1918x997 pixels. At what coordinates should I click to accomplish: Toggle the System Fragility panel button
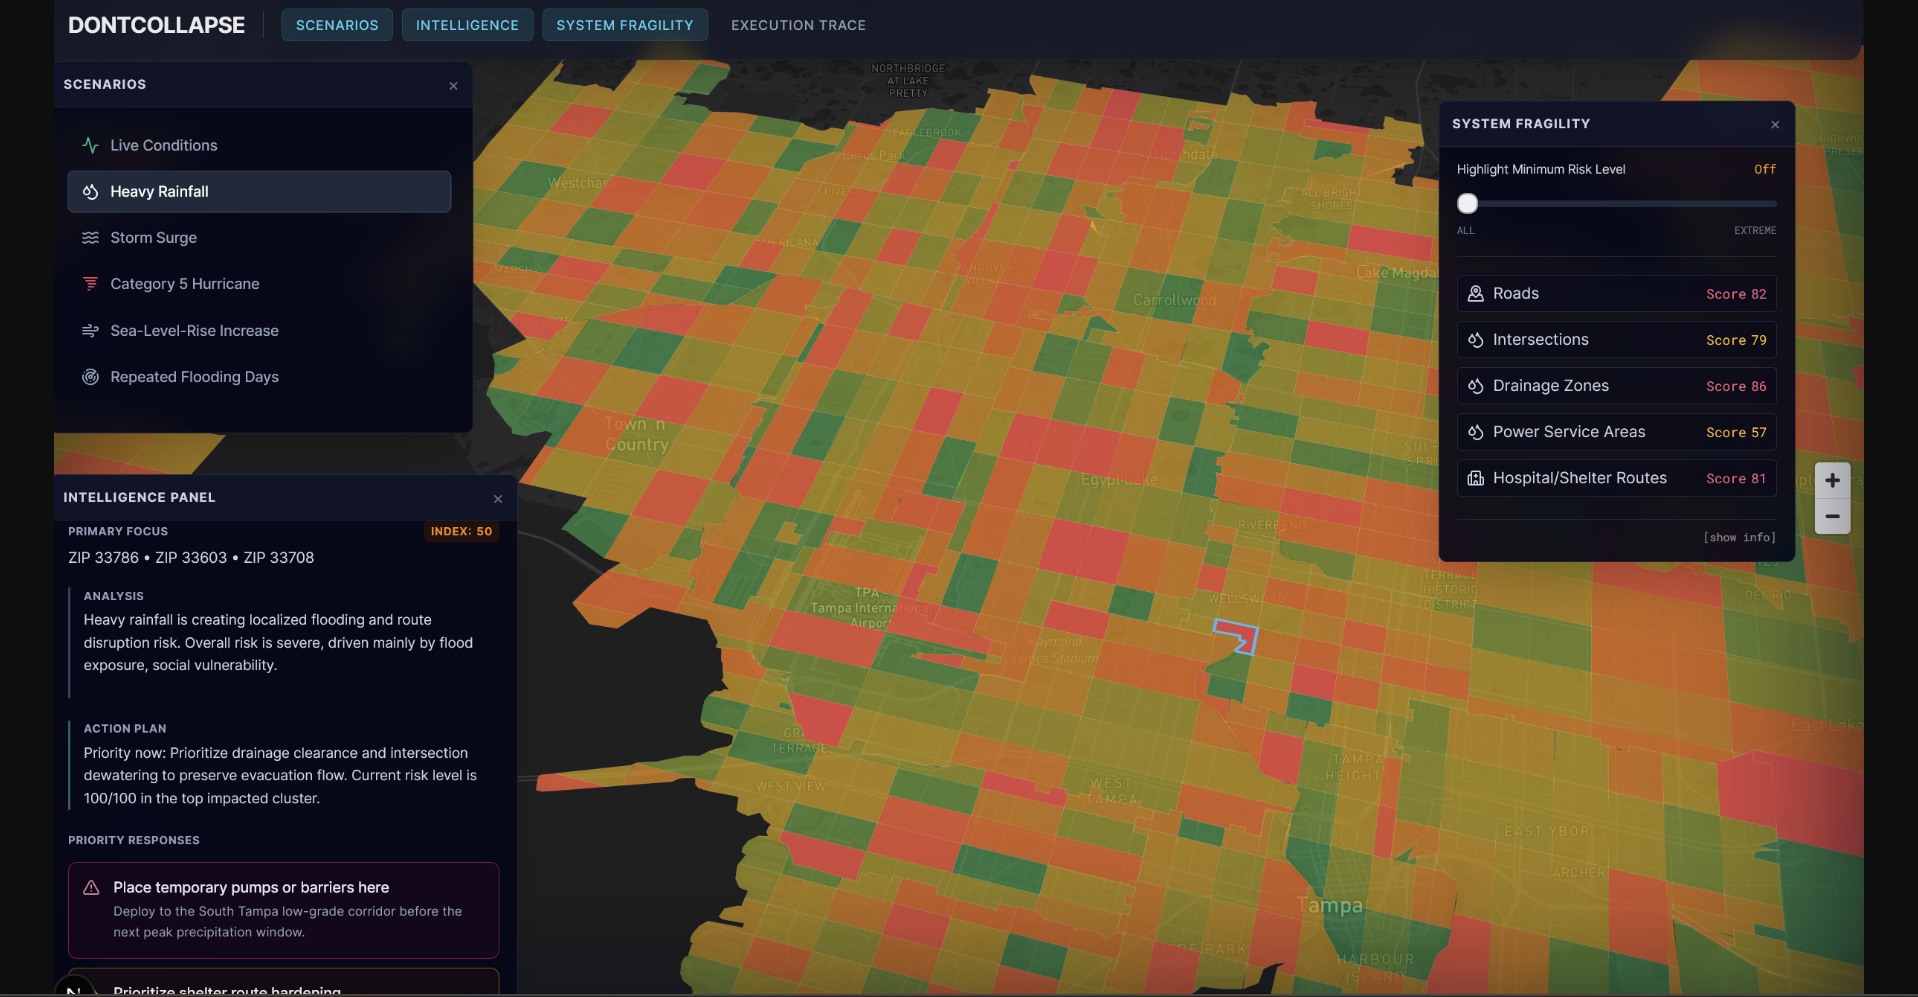625,25
